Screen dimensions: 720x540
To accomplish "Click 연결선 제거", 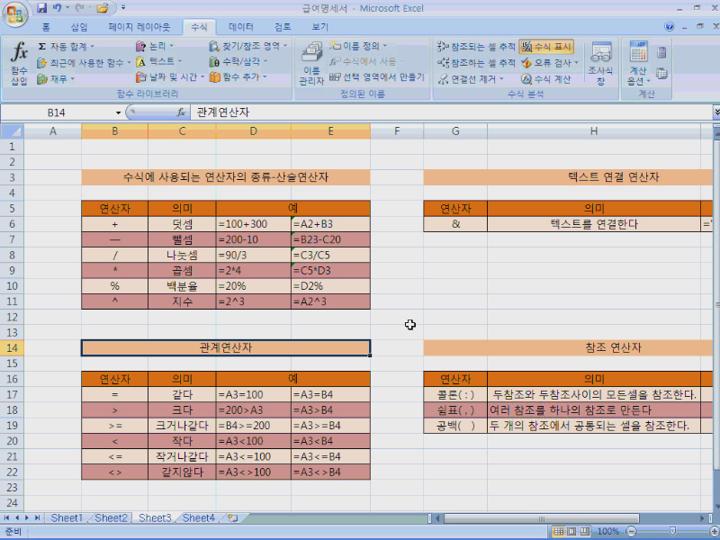I will (471, 79).
